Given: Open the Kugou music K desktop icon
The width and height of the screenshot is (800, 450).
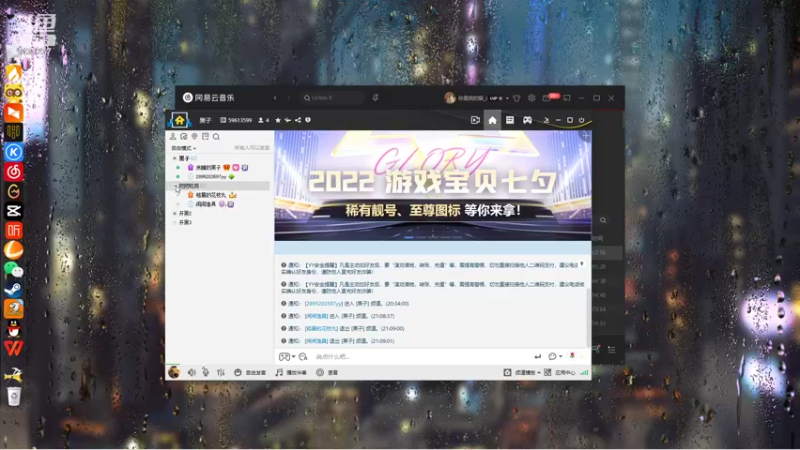Looking at the screenshot, I should (13, 152).
